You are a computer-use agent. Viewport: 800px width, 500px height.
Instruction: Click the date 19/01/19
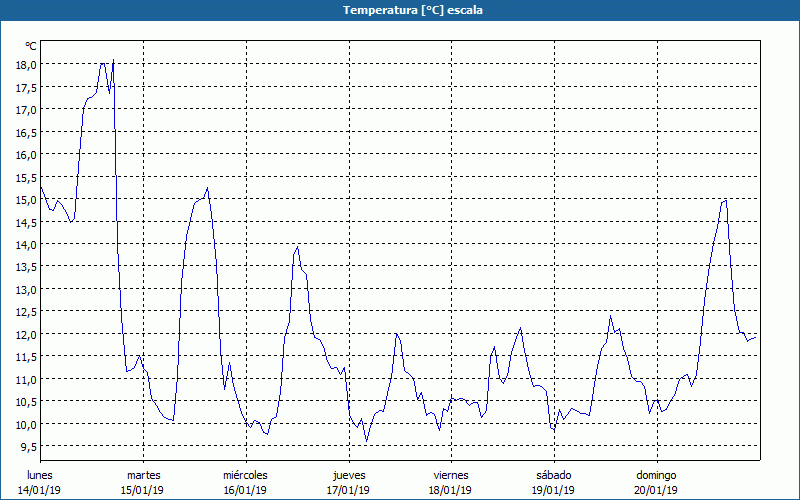pyautogui.click(x=553, y=490)
